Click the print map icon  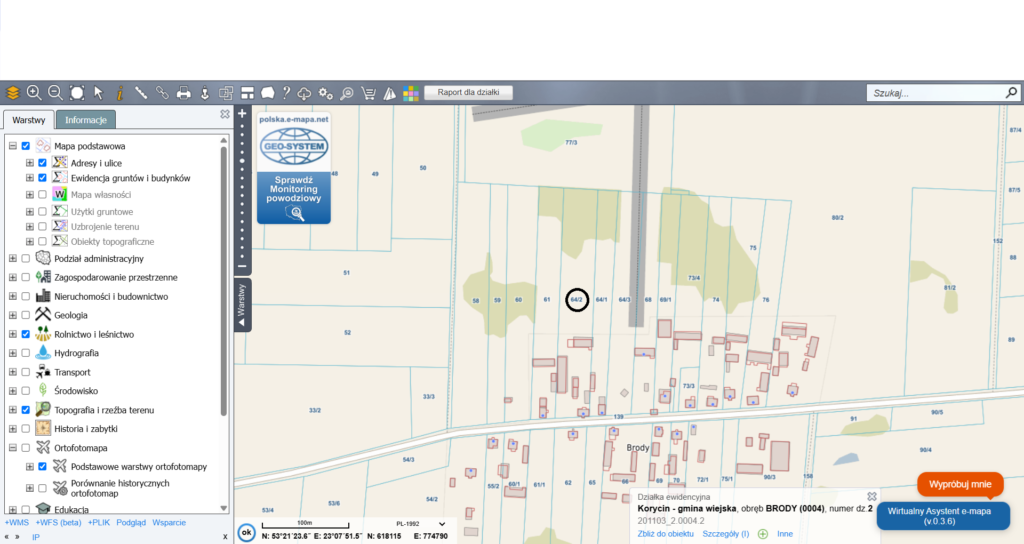click(x=183, y=93)
